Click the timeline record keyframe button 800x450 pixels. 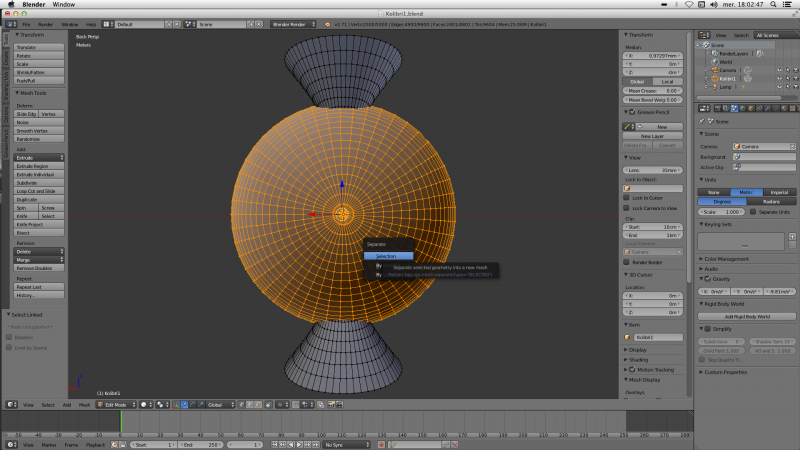point(381,445)
